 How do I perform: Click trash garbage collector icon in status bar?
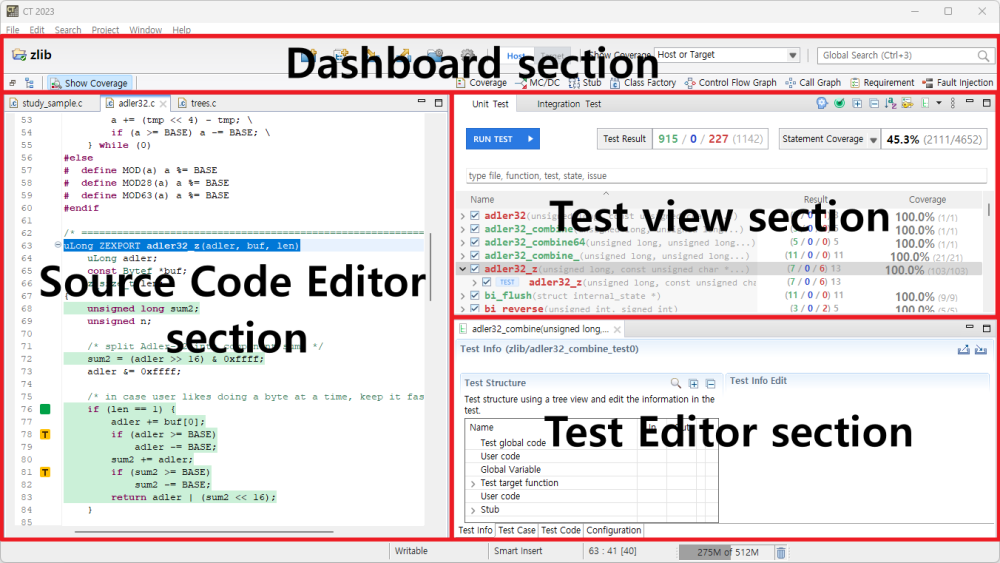(x=781, y=552)
